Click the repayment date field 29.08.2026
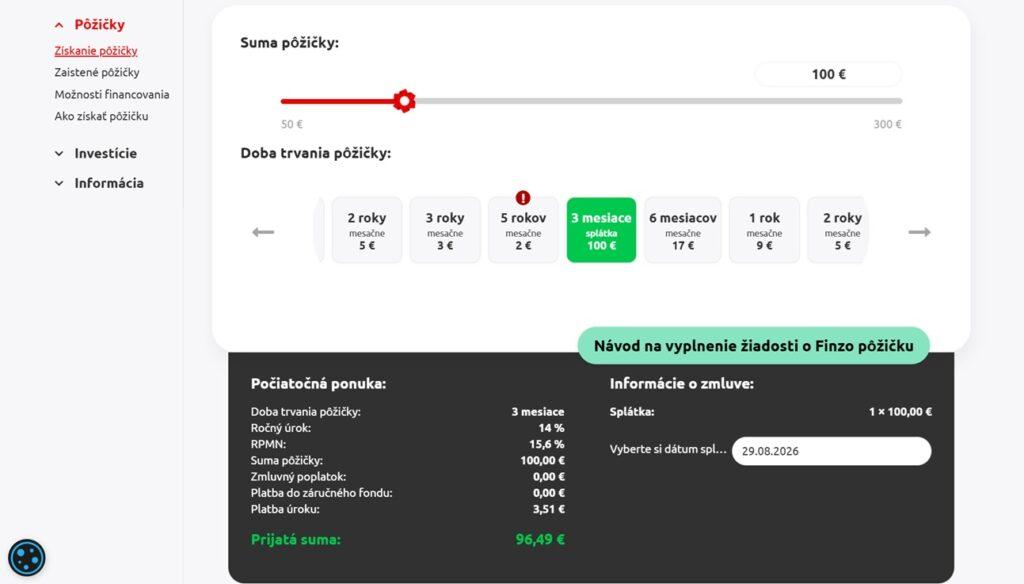Viewport: 1024px width, 584px height. coord(831,451)
